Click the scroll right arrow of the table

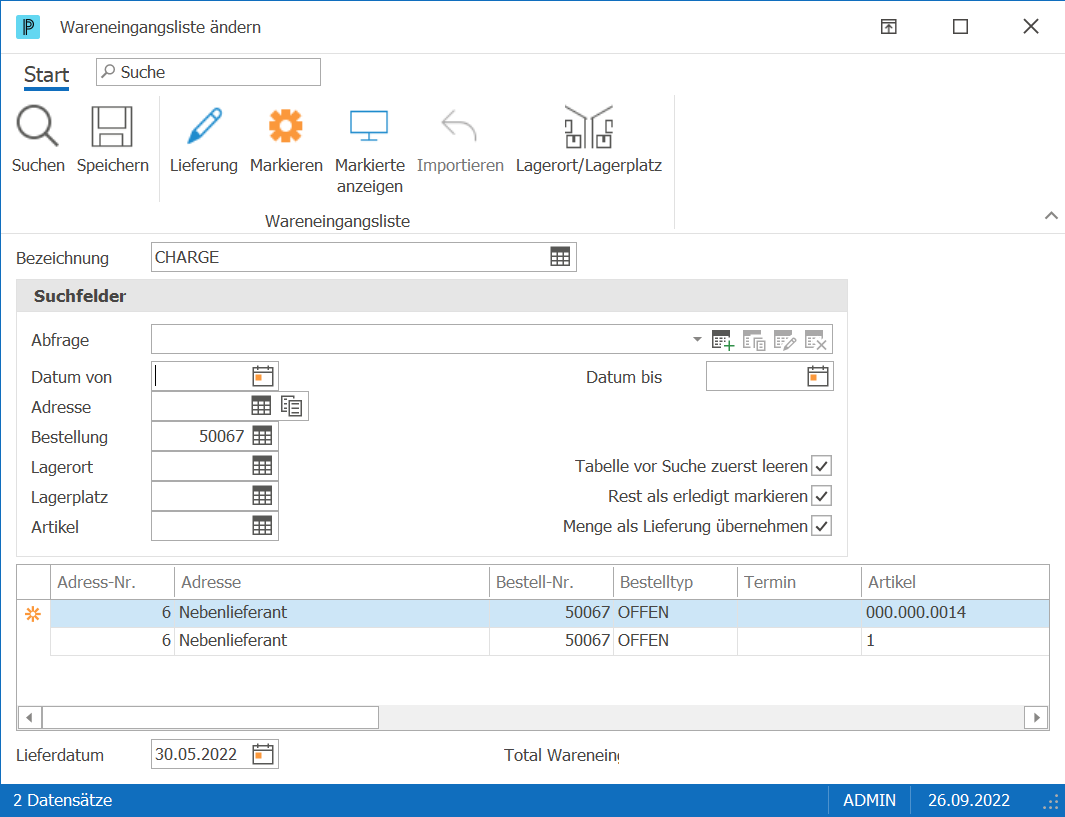[x=1036, y=717]
